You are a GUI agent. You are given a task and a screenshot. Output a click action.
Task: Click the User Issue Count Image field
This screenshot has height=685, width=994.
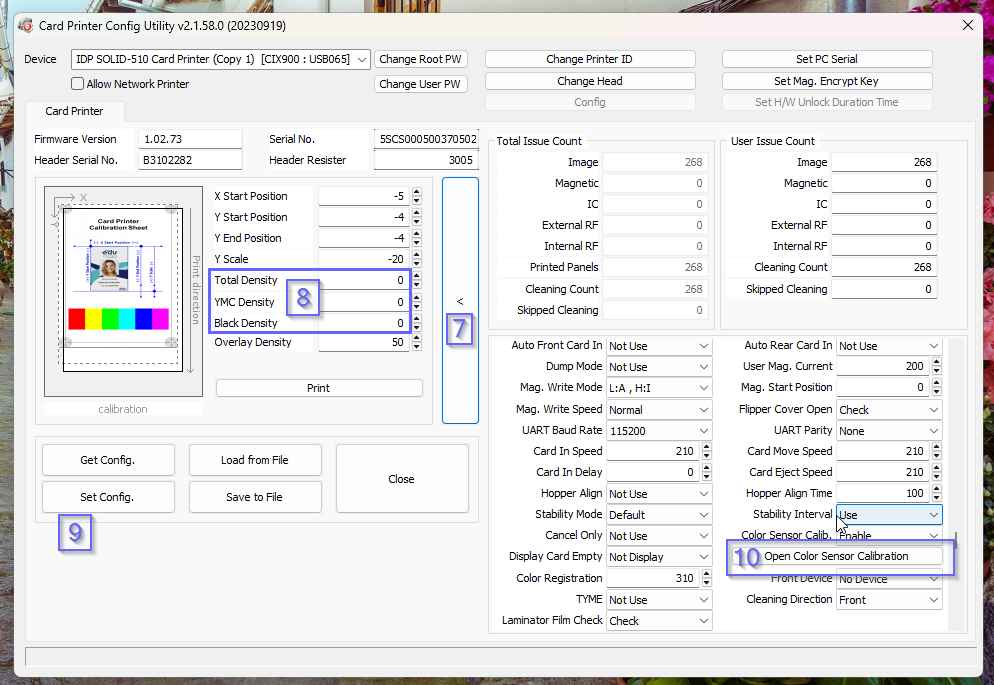point(884,162)
